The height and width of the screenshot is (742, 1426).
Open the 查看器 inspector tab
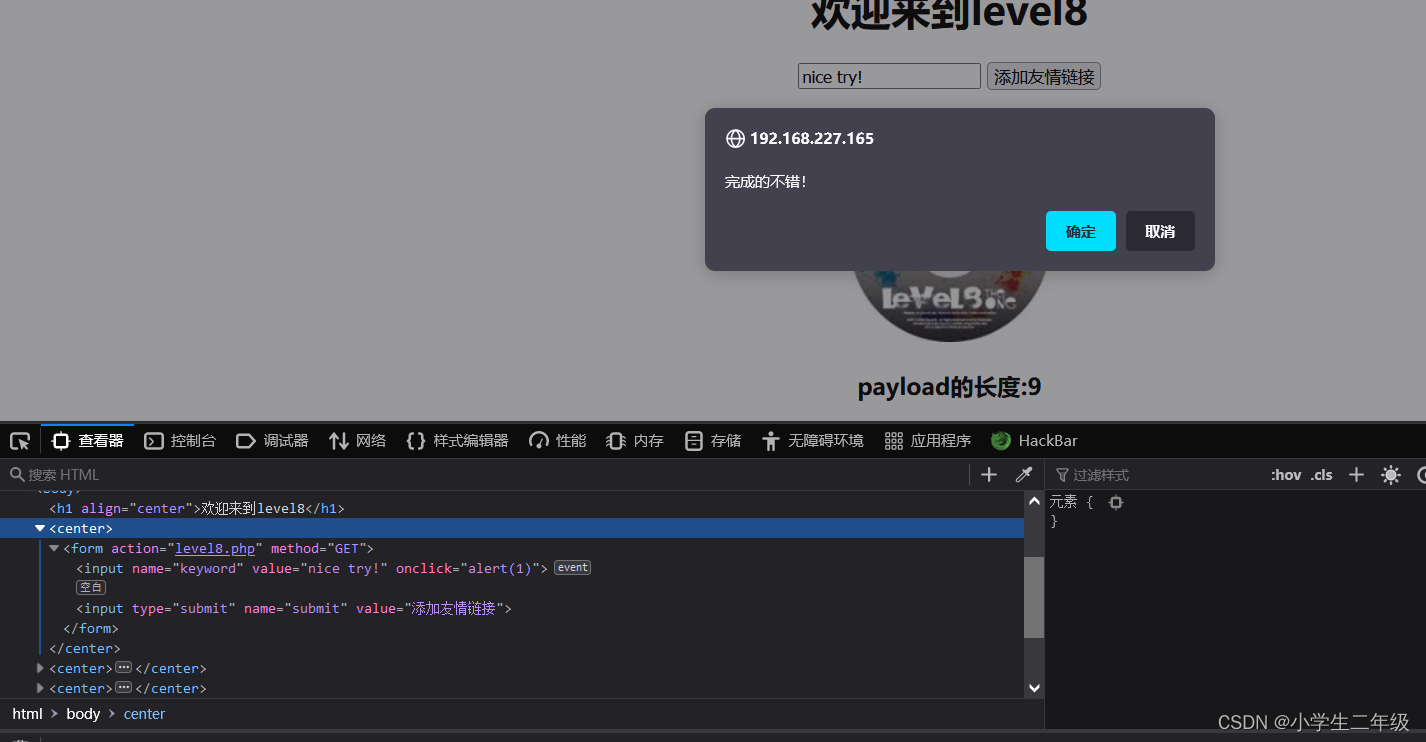[x=87, y=441]
